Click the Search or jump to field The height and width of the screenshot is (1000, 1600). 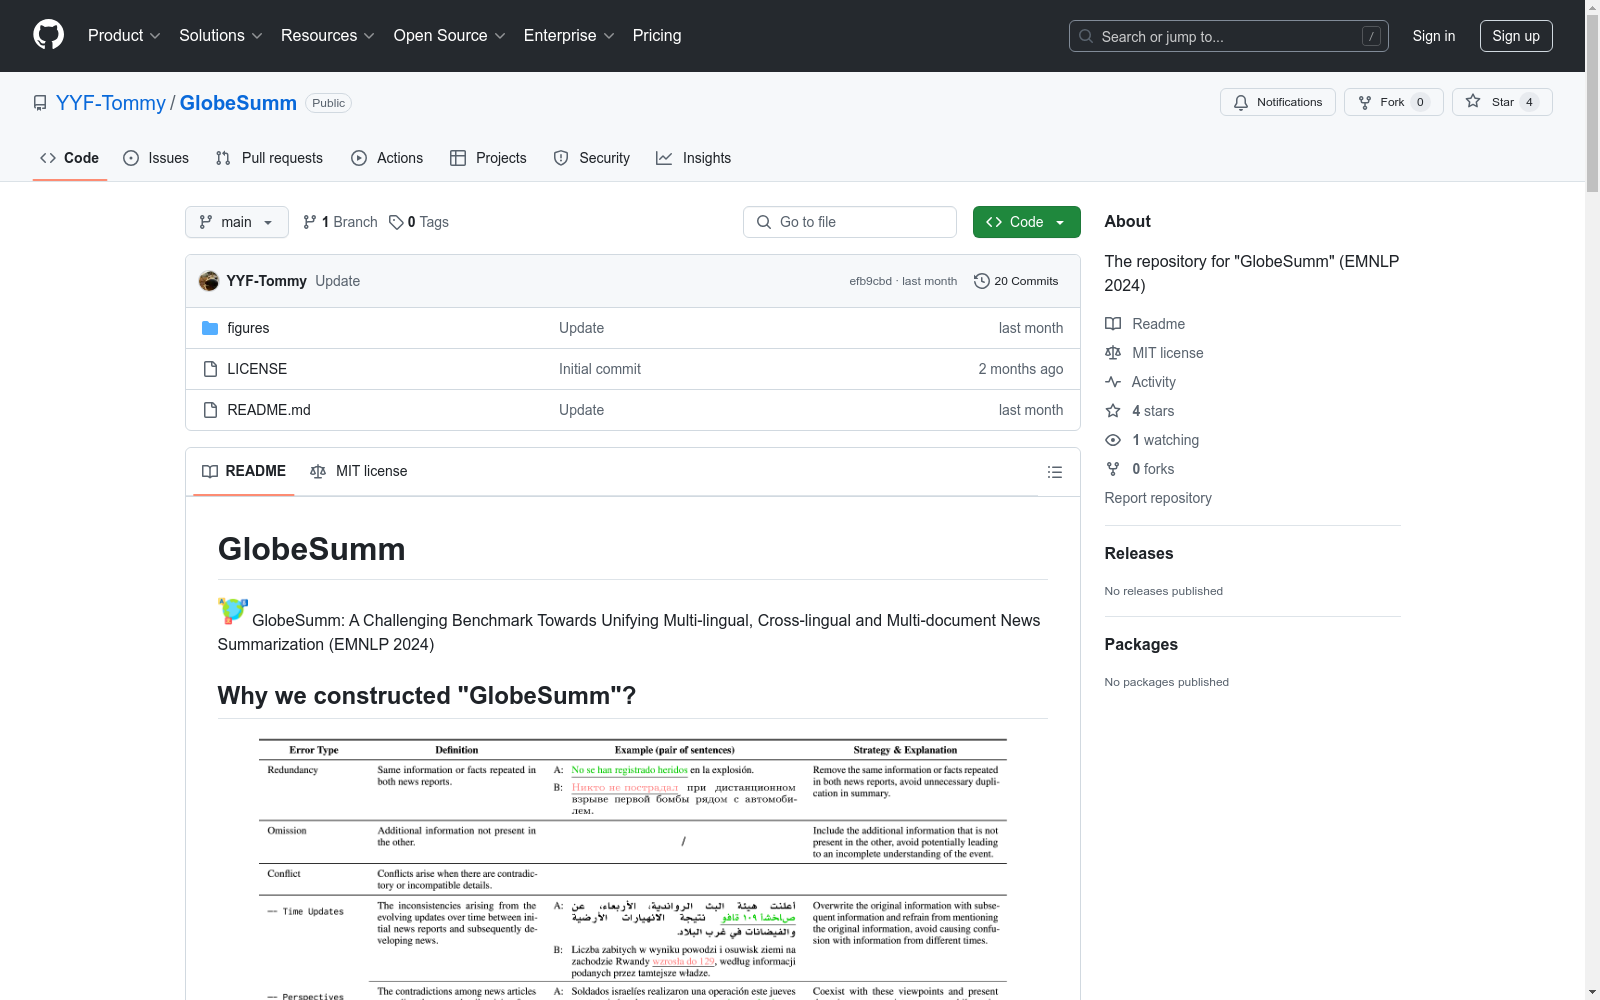pyautogui.click(x=1229, y=36)
